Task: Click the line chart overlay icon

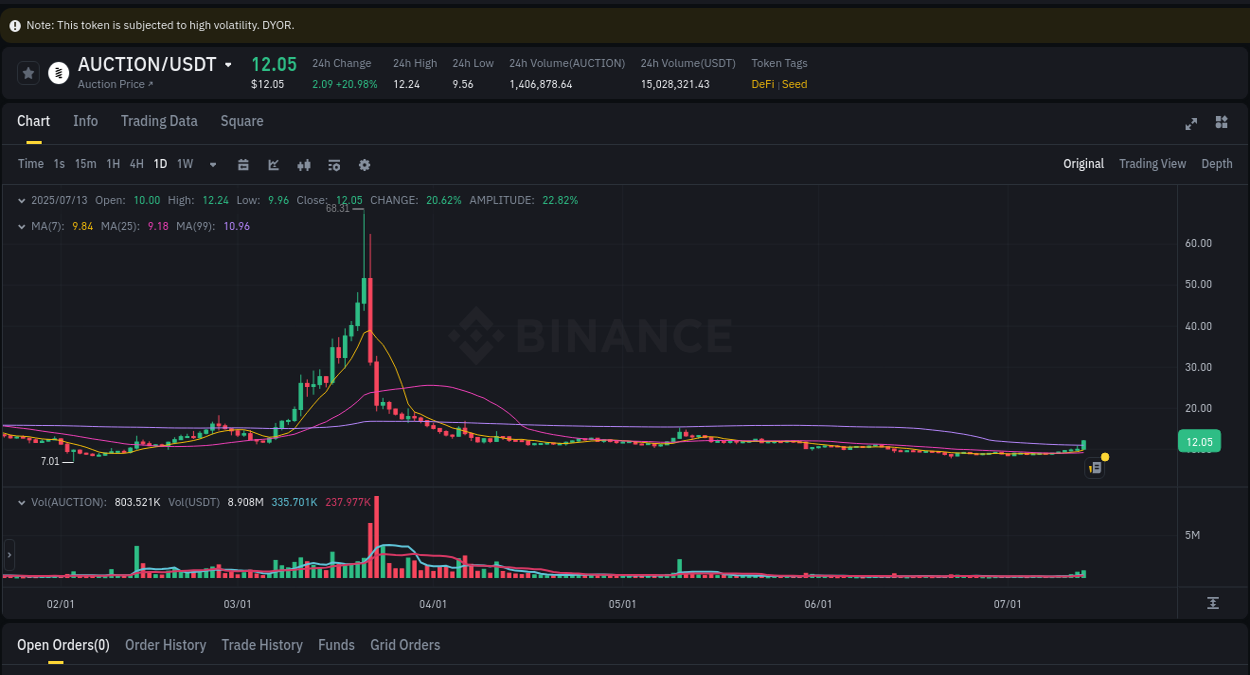Action: (273, 164)
